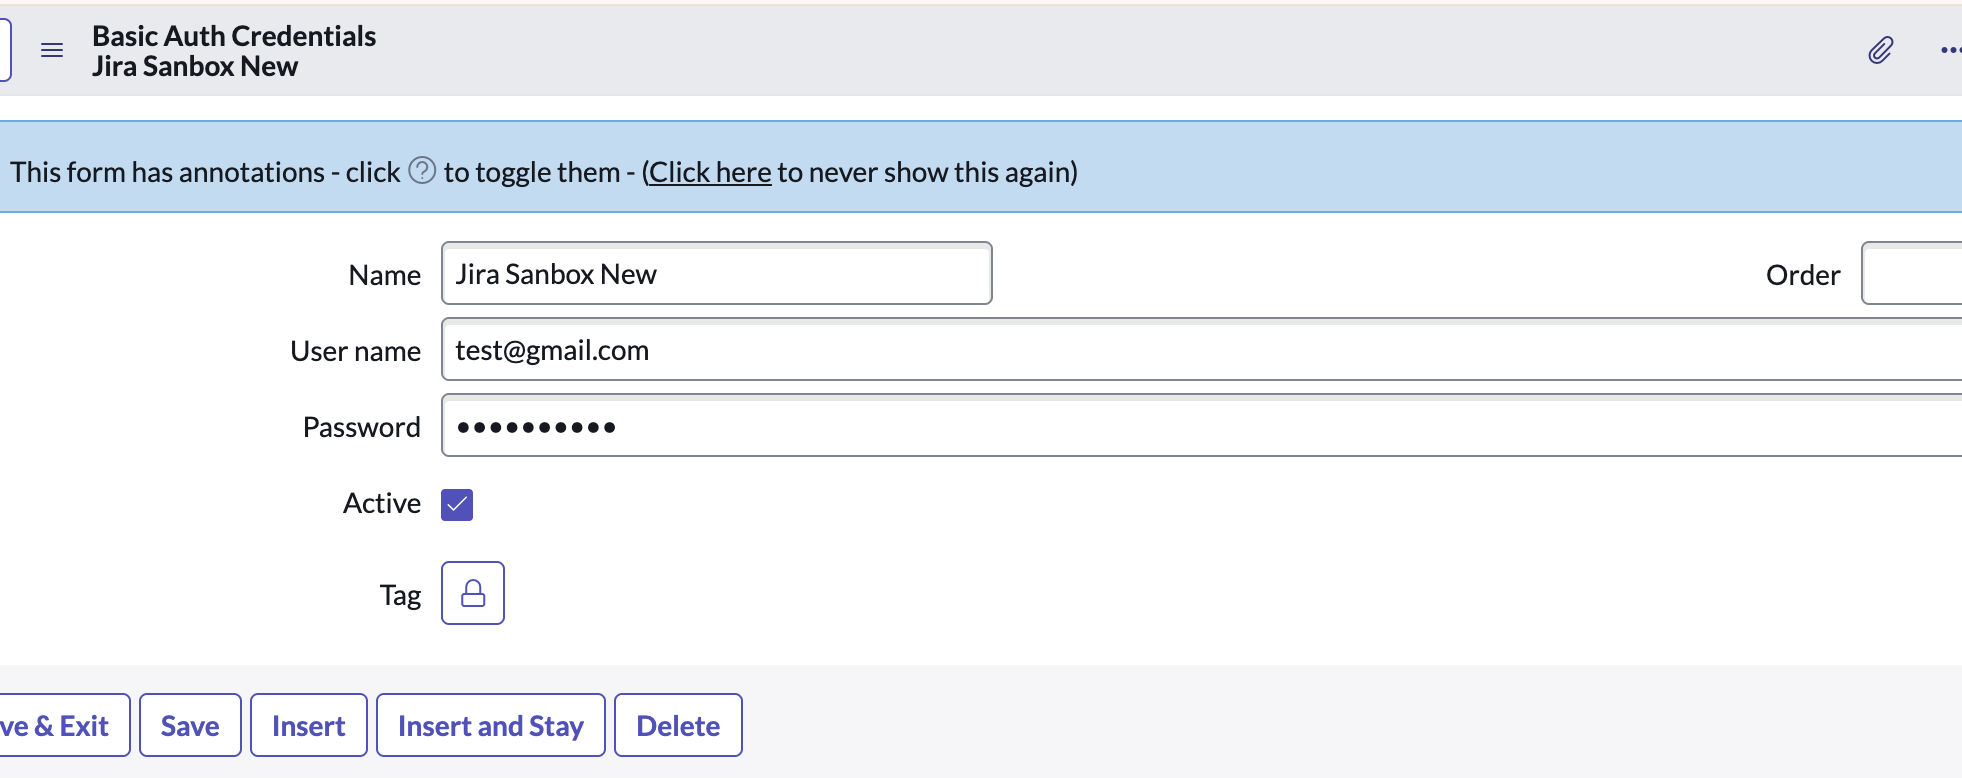The width and height of the screenshot is (1962, 778).
Task: Click the Order field label
Action: point(1802,275)
